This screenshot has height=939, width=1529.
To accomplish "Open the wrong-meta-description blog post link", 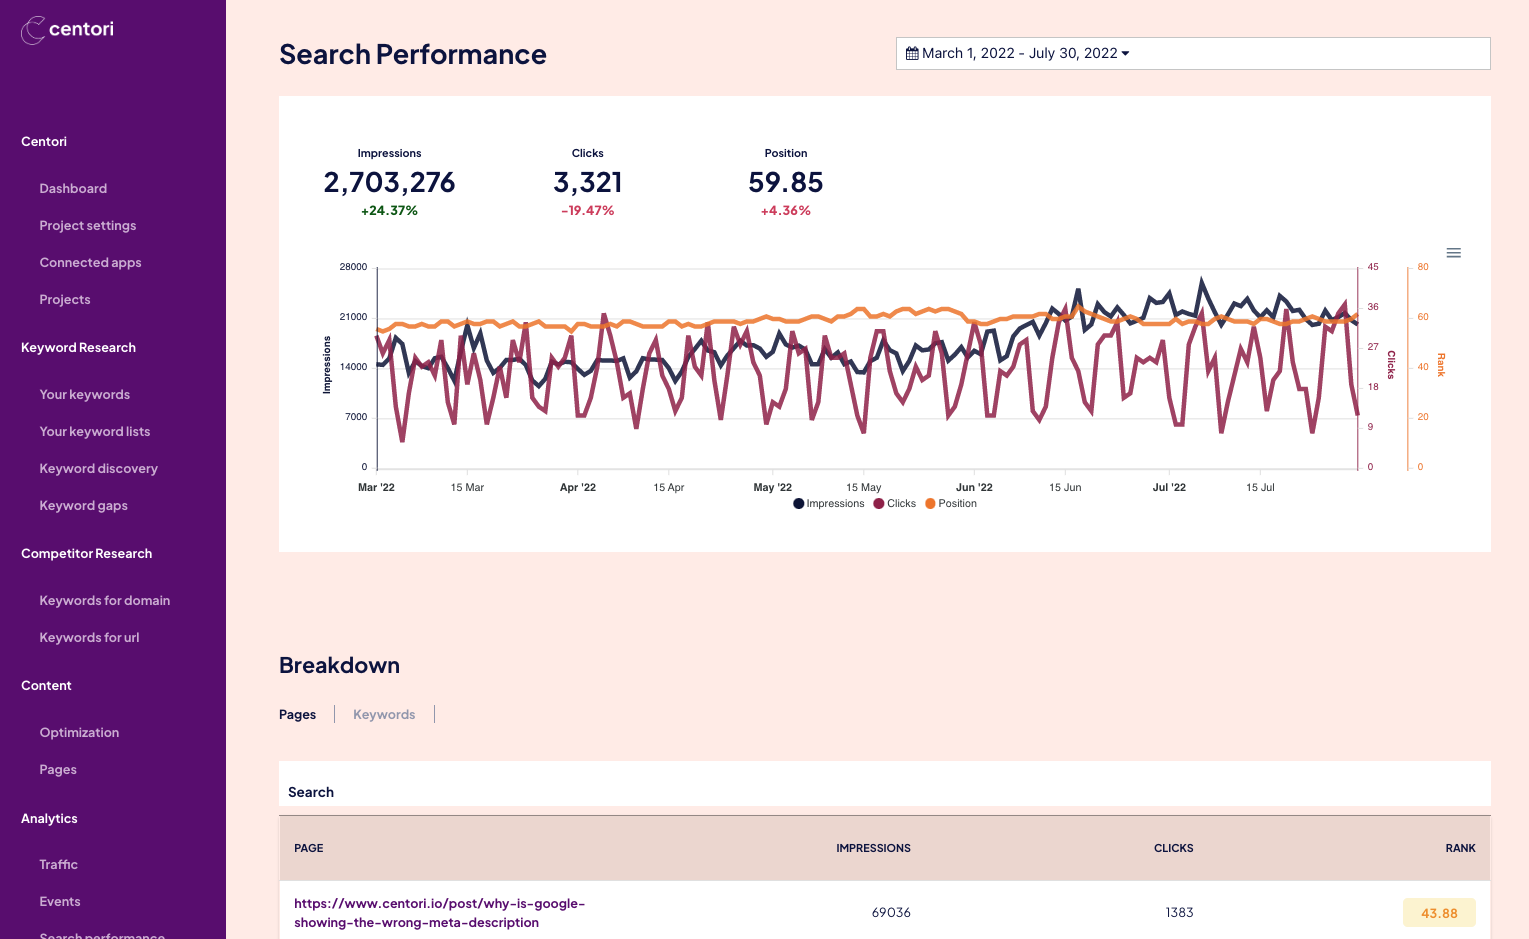I will [x=439, y=912].
